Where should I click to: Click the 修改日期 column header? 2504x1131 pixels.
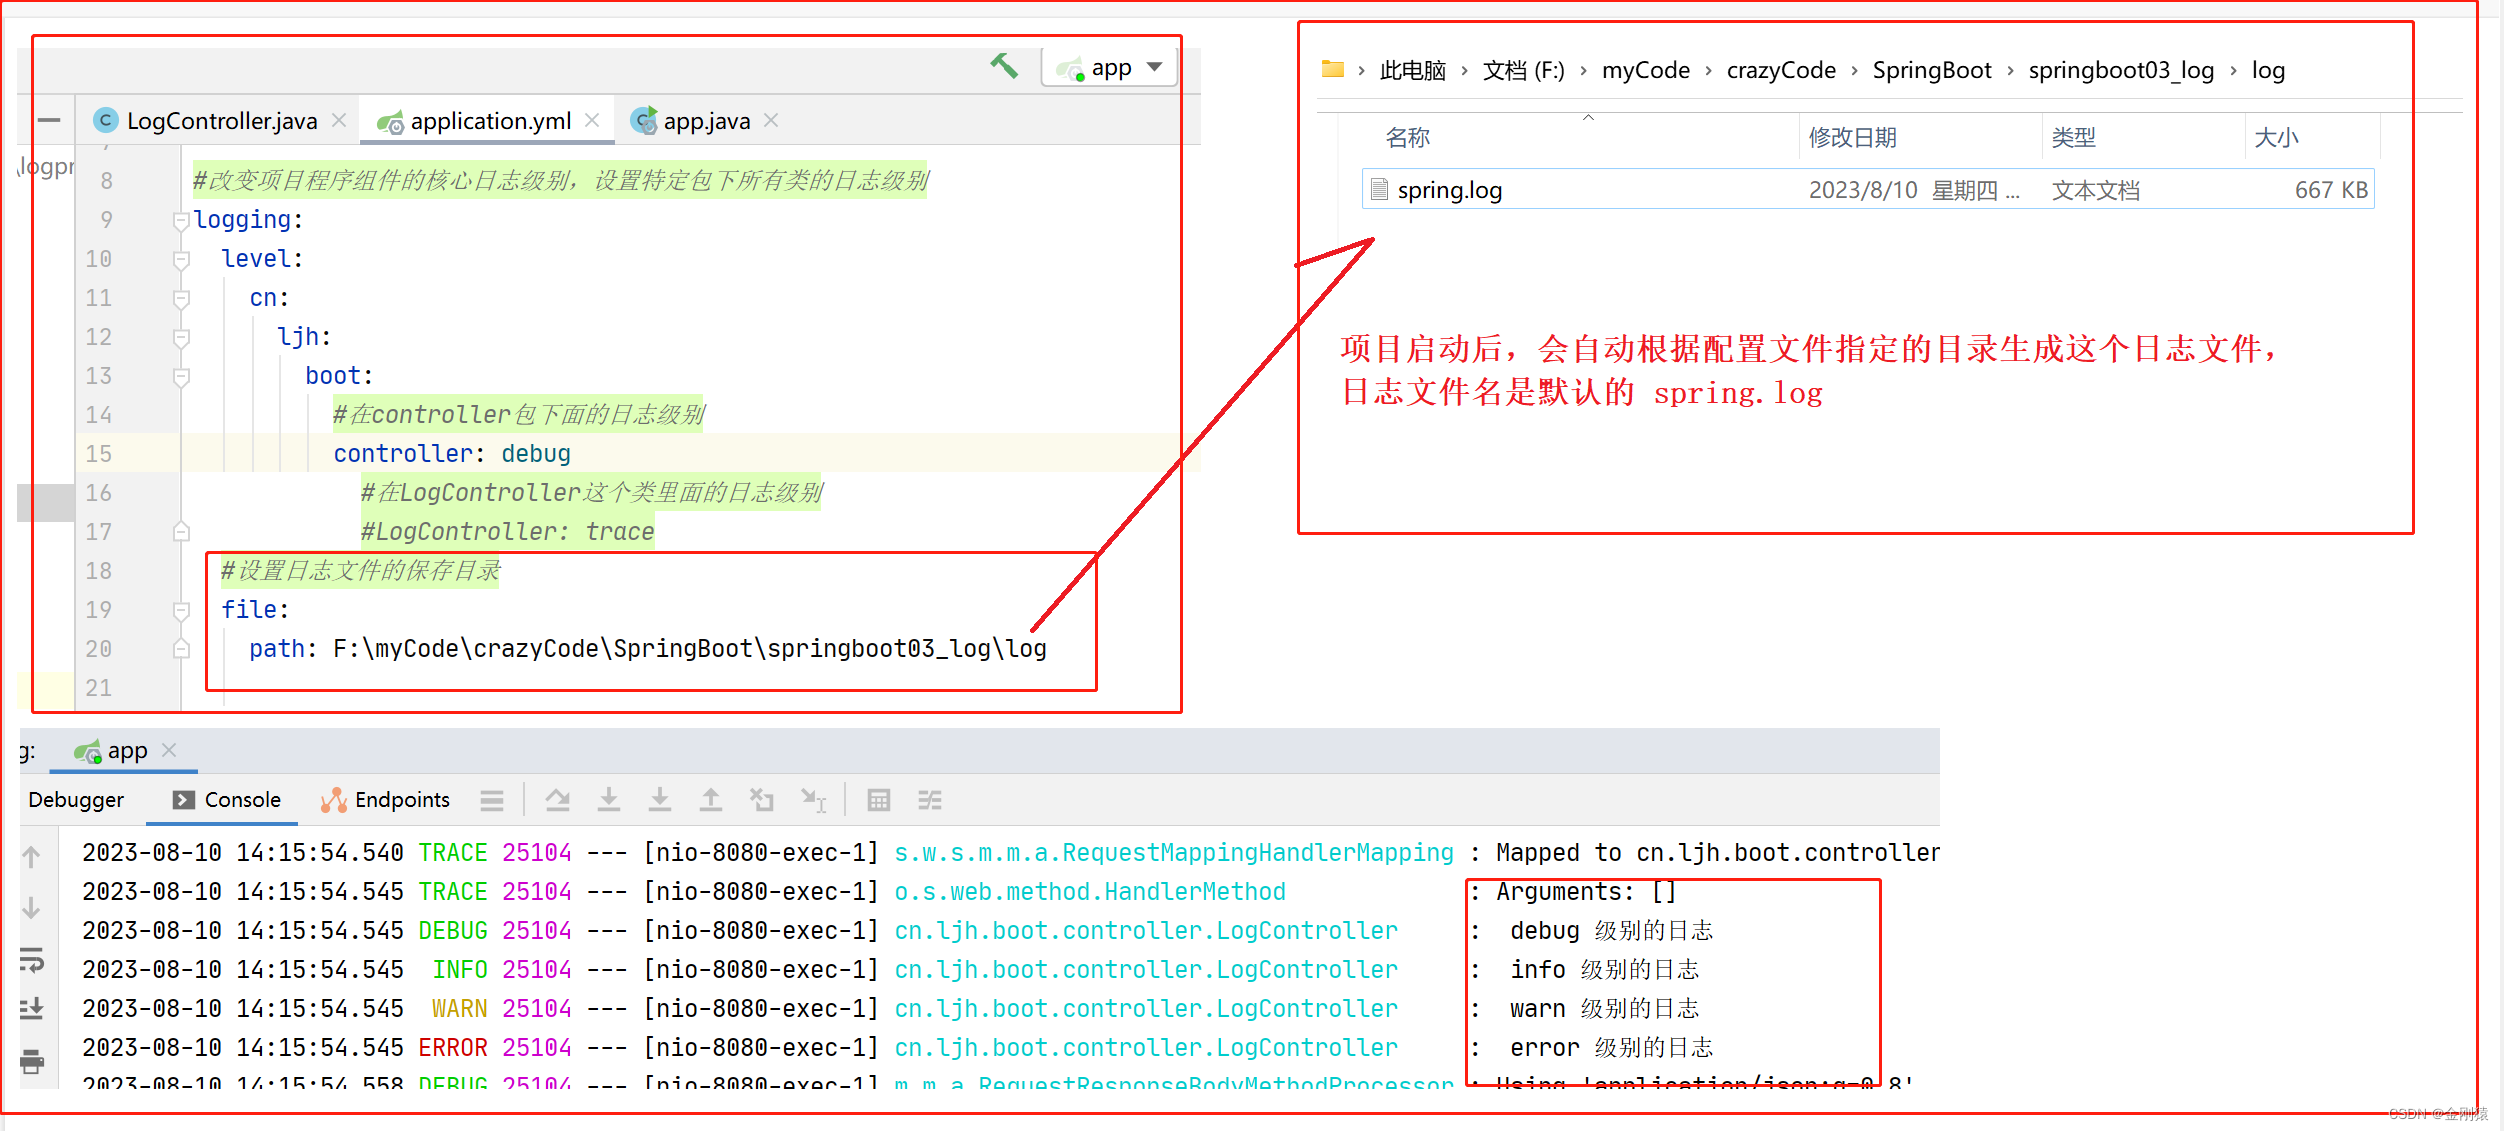point(1852,137)
